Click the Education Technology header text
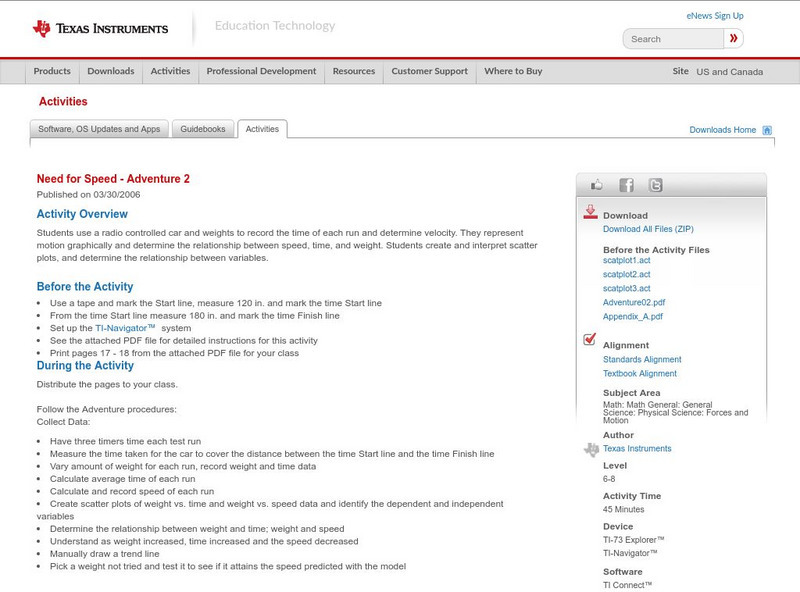Viewport: 800px width, 592px height. point(275,26)
